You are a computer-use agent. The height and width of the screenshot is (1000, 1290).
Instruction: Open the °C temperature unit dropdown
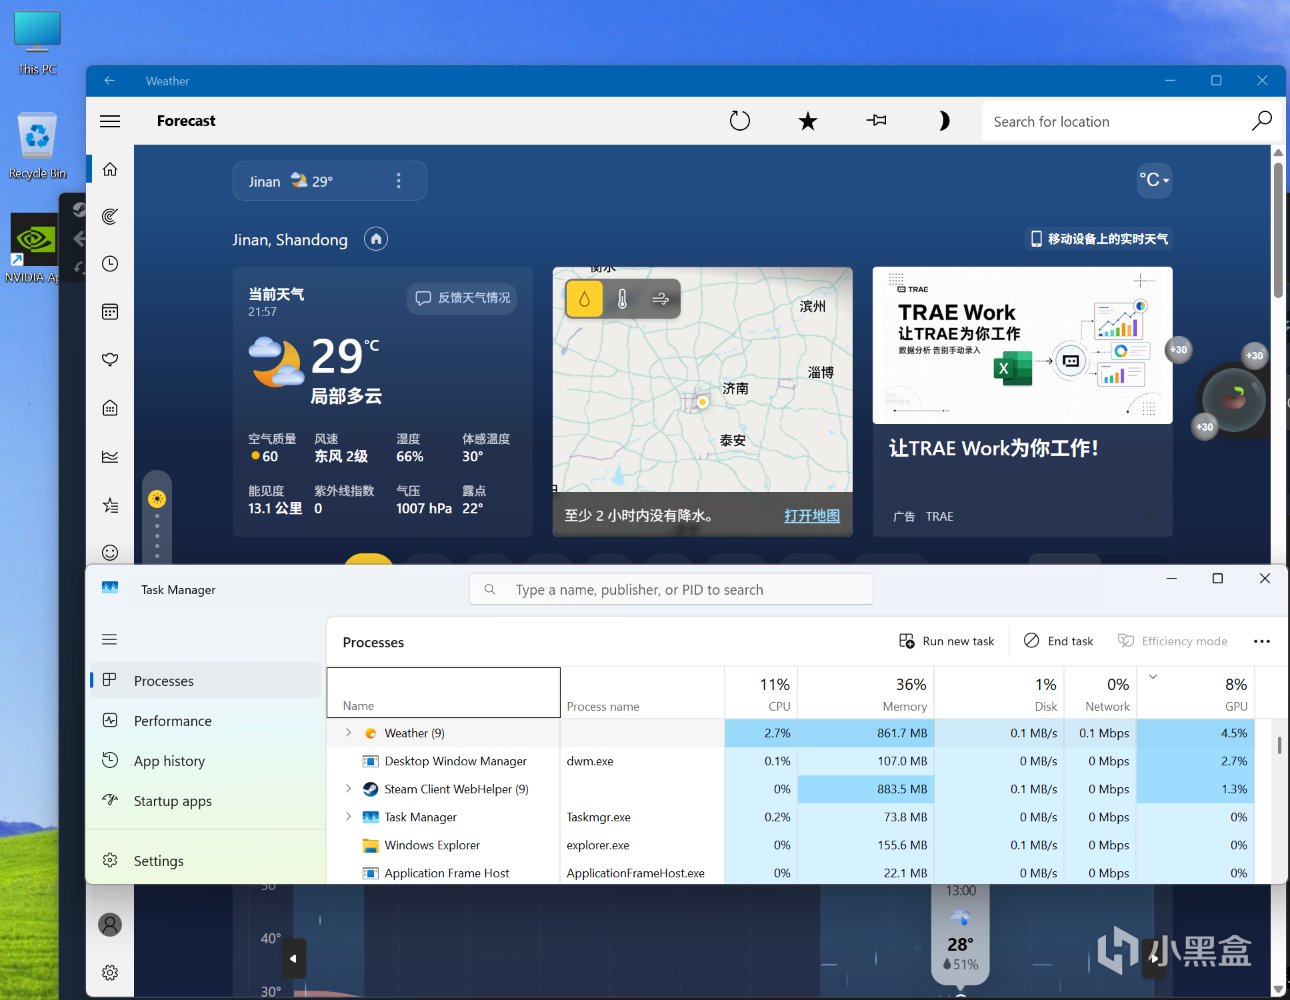point(1154,180)
